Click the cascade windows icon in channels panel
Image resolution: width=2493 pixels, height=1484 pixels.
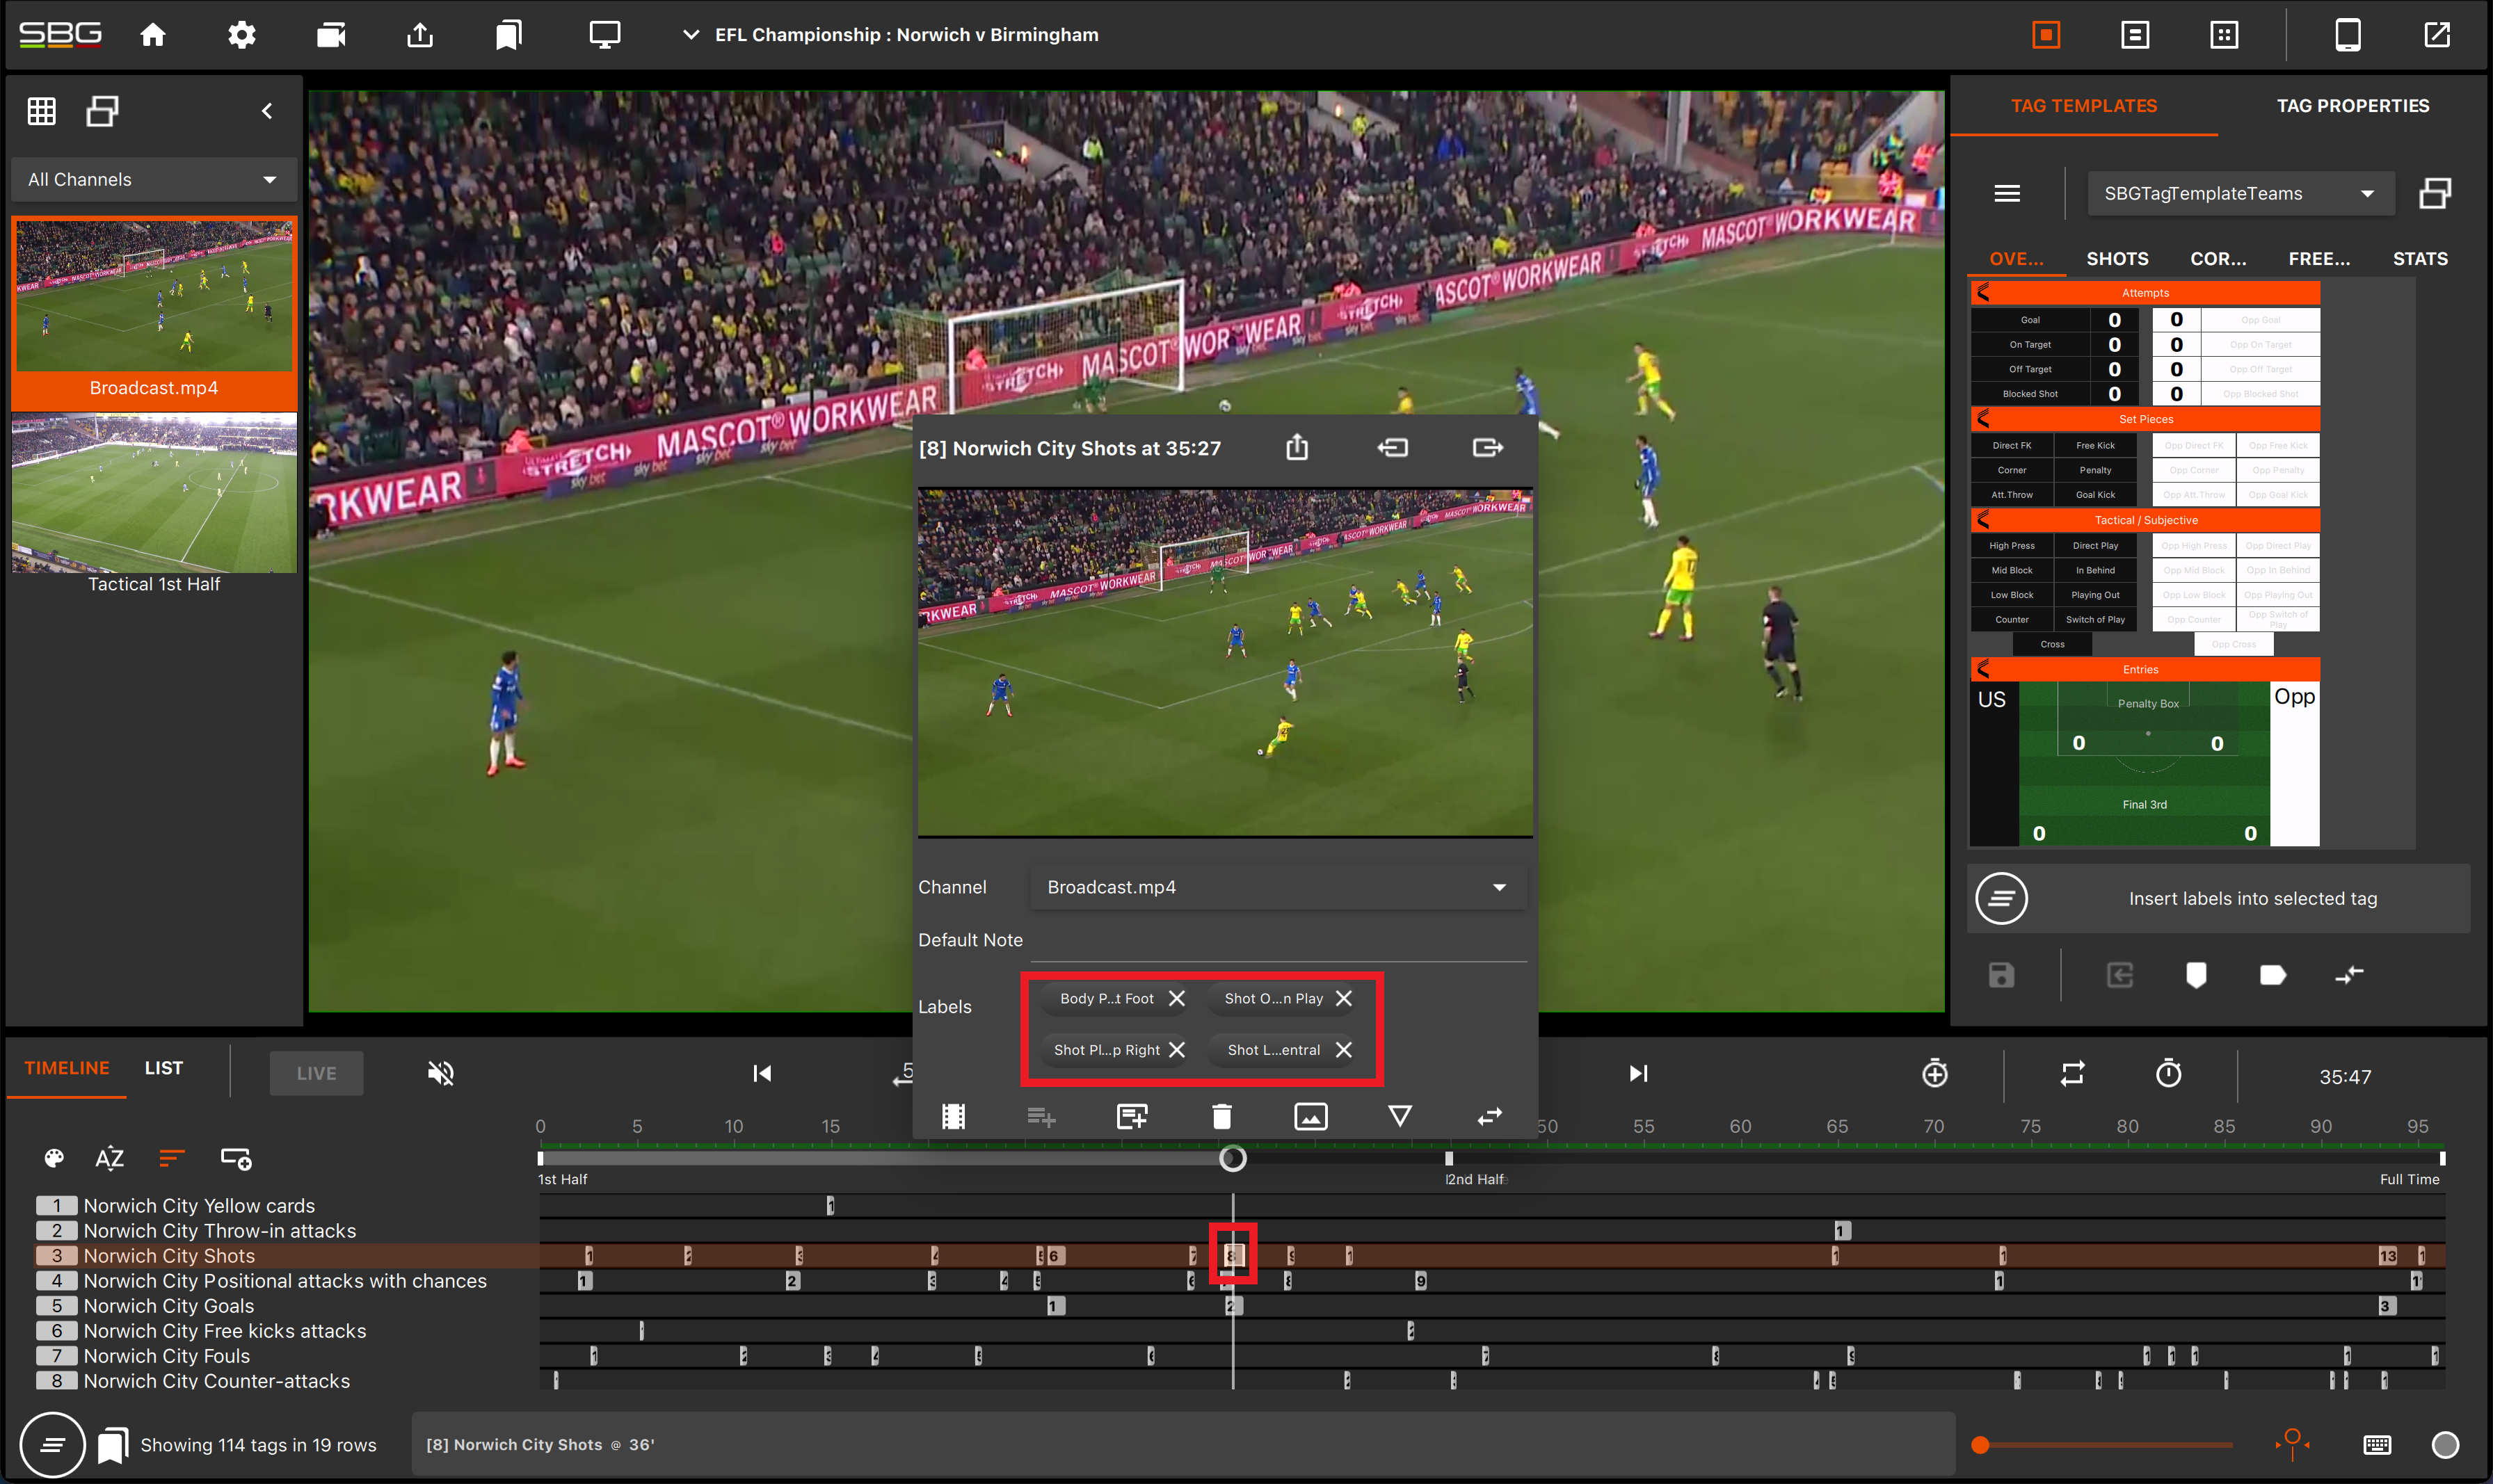pos(102,111)
